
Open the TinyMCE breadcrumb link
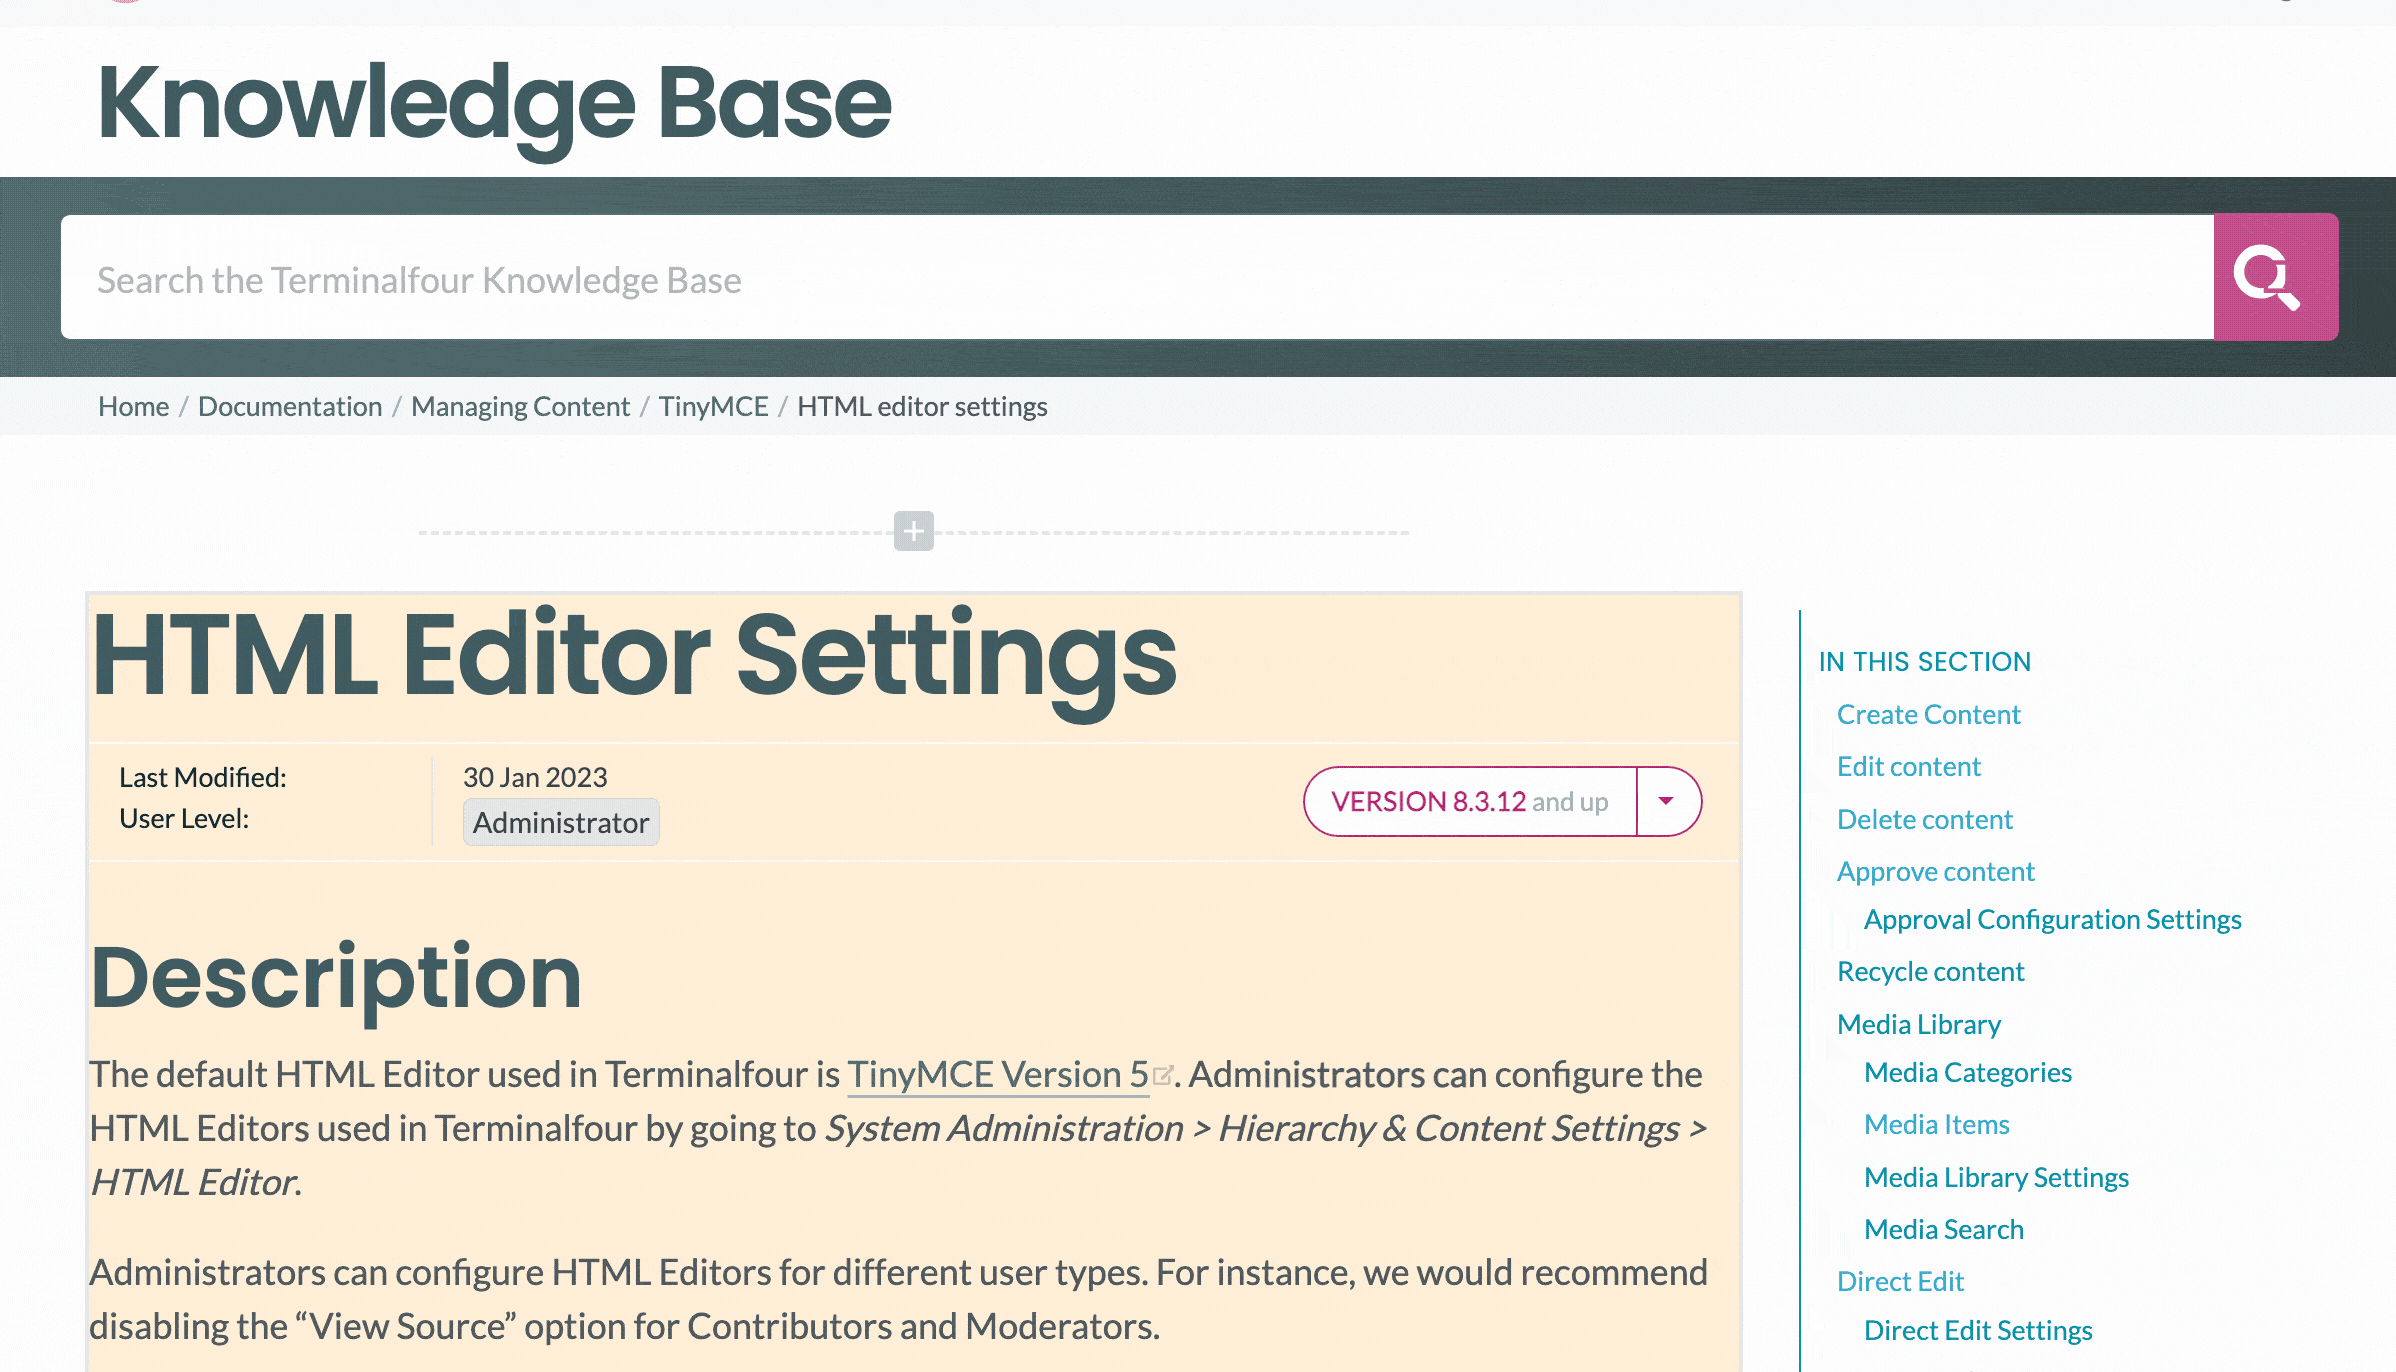(713, 406)
